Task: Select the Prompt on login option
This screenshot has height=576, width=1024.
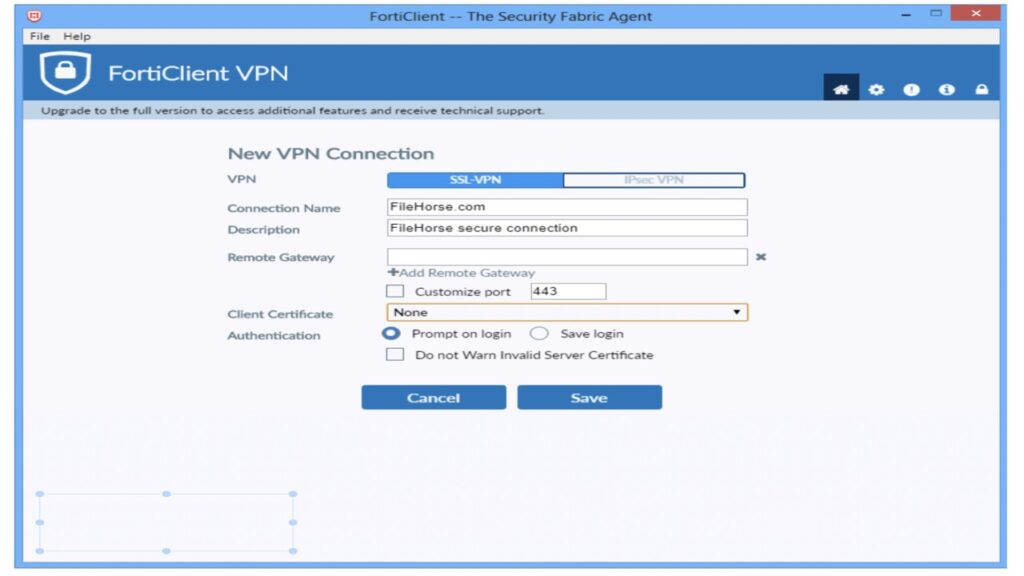Action: pyautogui.click(x=392, y=334)
